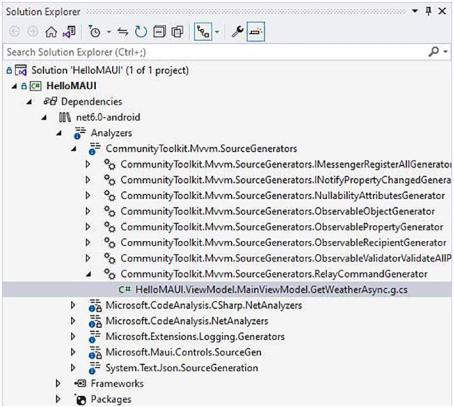Select the HelloMAUI project node

[71, 86]
